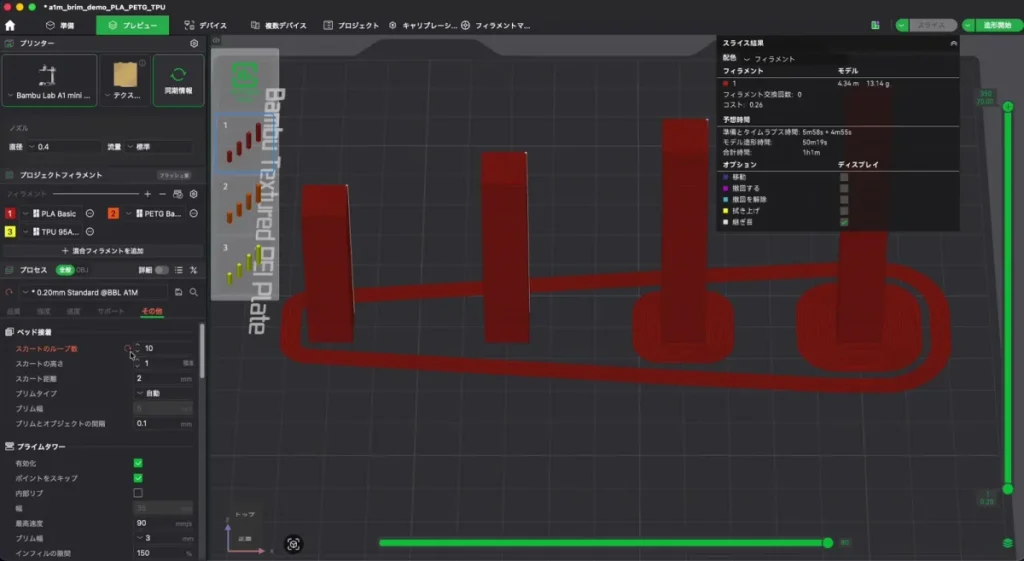Viewport: 1024px width, 561px height.
Task: Open the layers icon at bottom right
Action: pos(1008,543)
